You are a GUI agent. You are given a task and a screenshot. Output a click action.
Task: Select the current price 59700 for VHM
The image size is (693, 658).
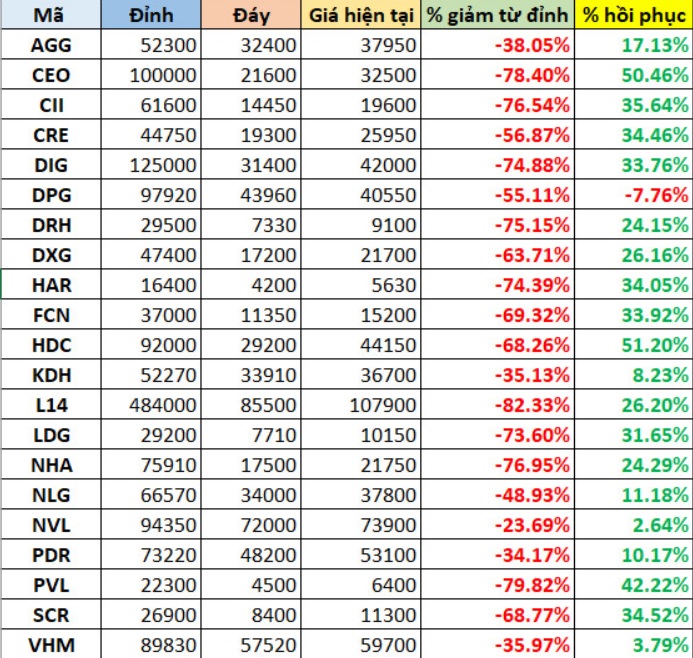pos(361,645)
